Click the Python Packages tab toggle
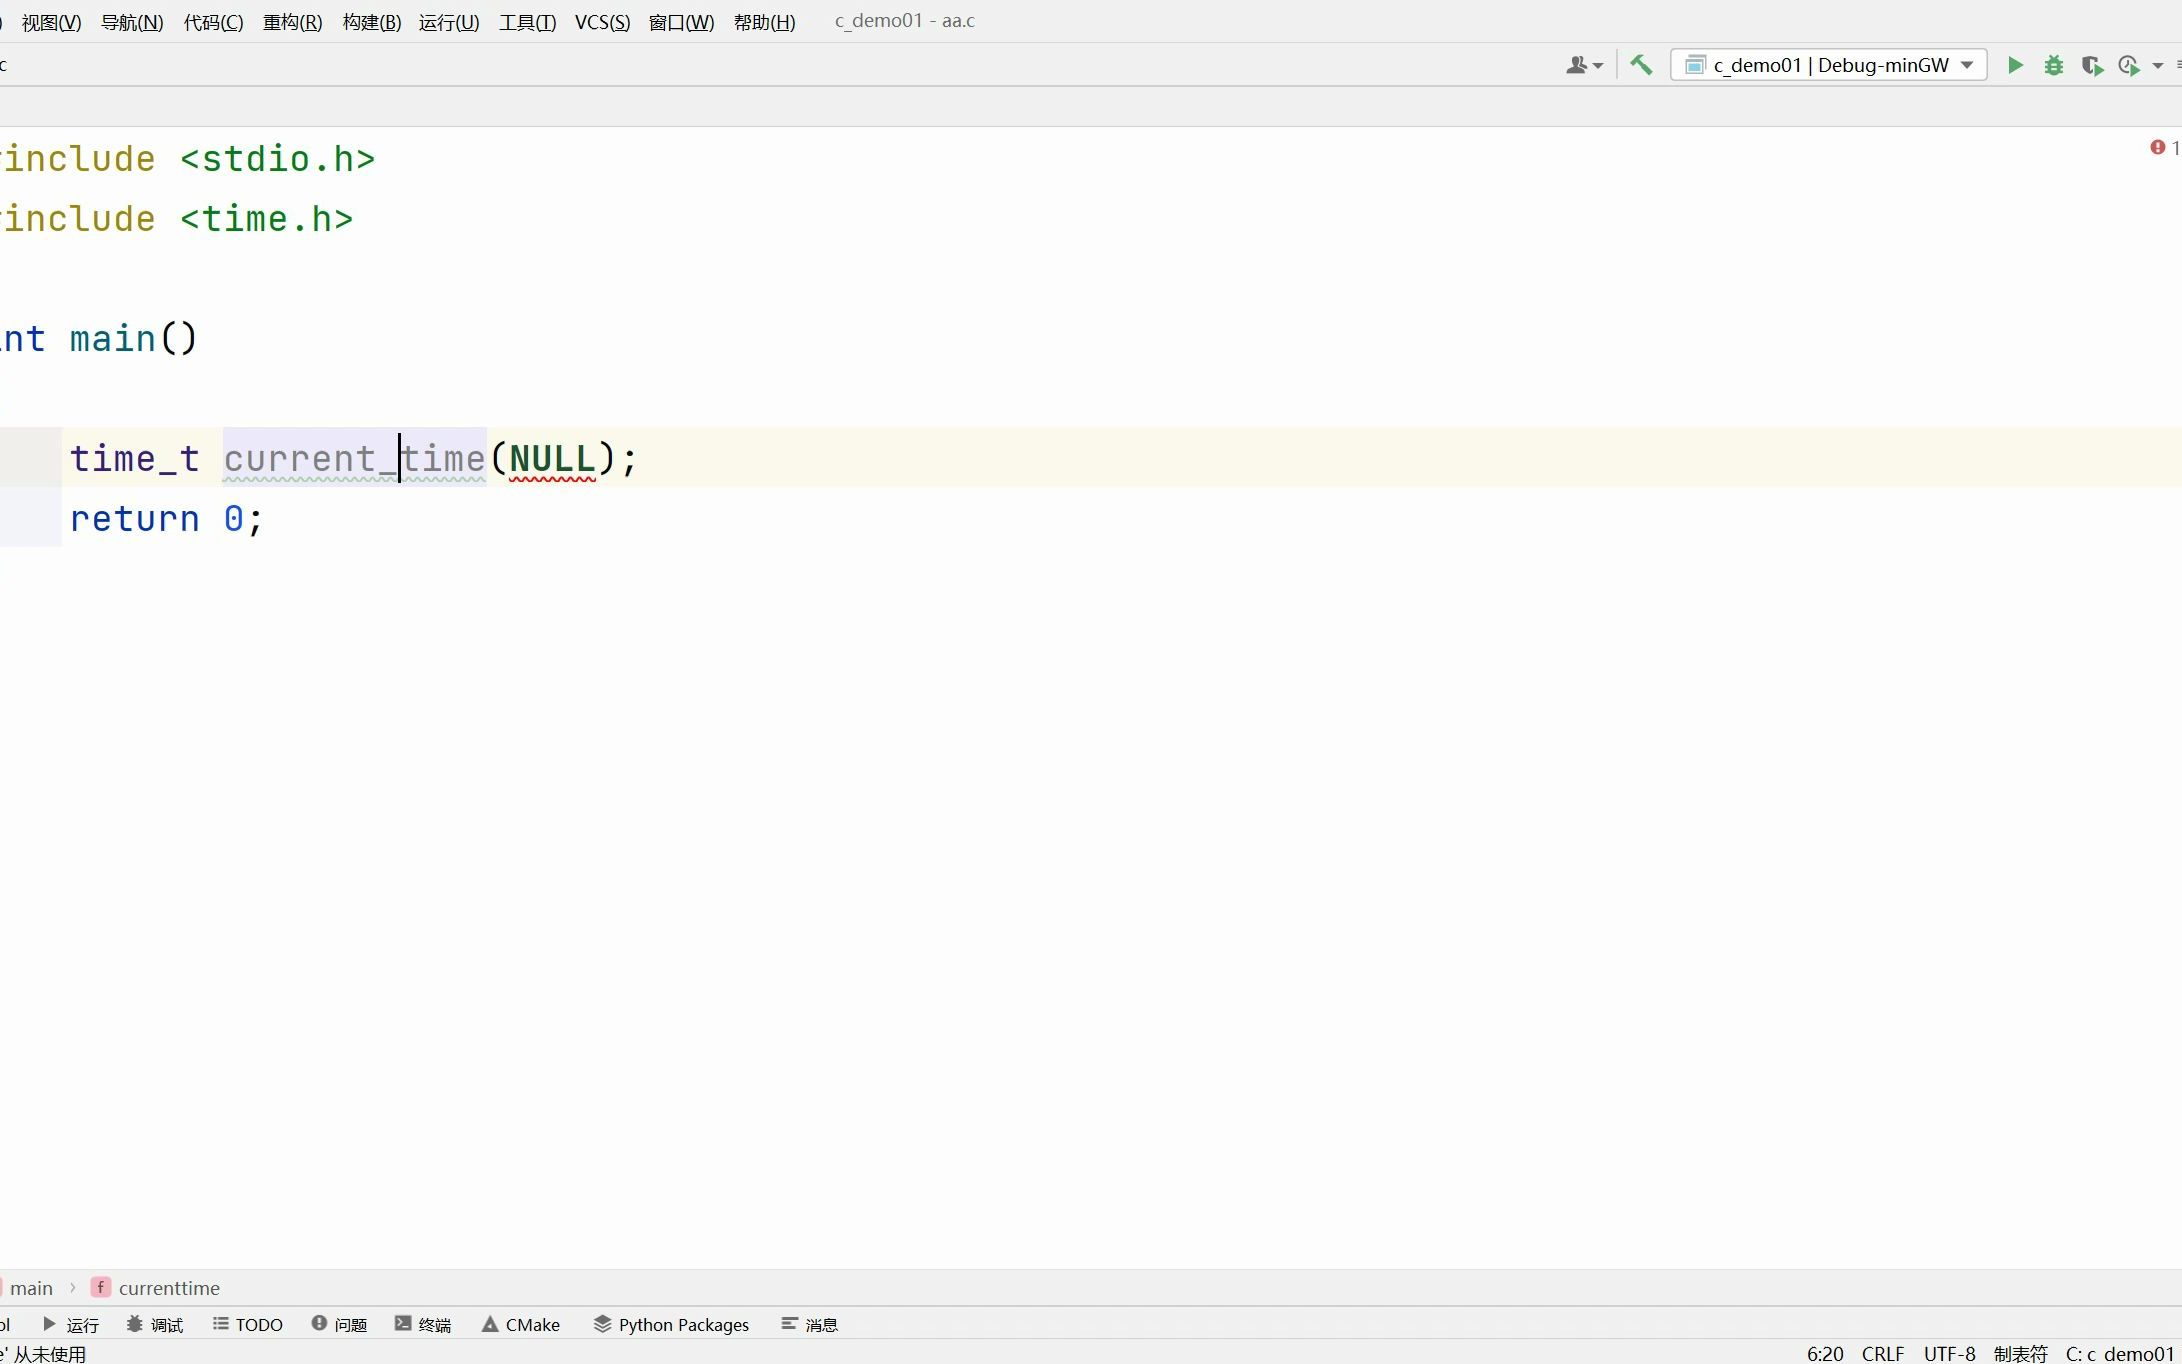The image size is (2182, 1364). (x=672, y=1323)
